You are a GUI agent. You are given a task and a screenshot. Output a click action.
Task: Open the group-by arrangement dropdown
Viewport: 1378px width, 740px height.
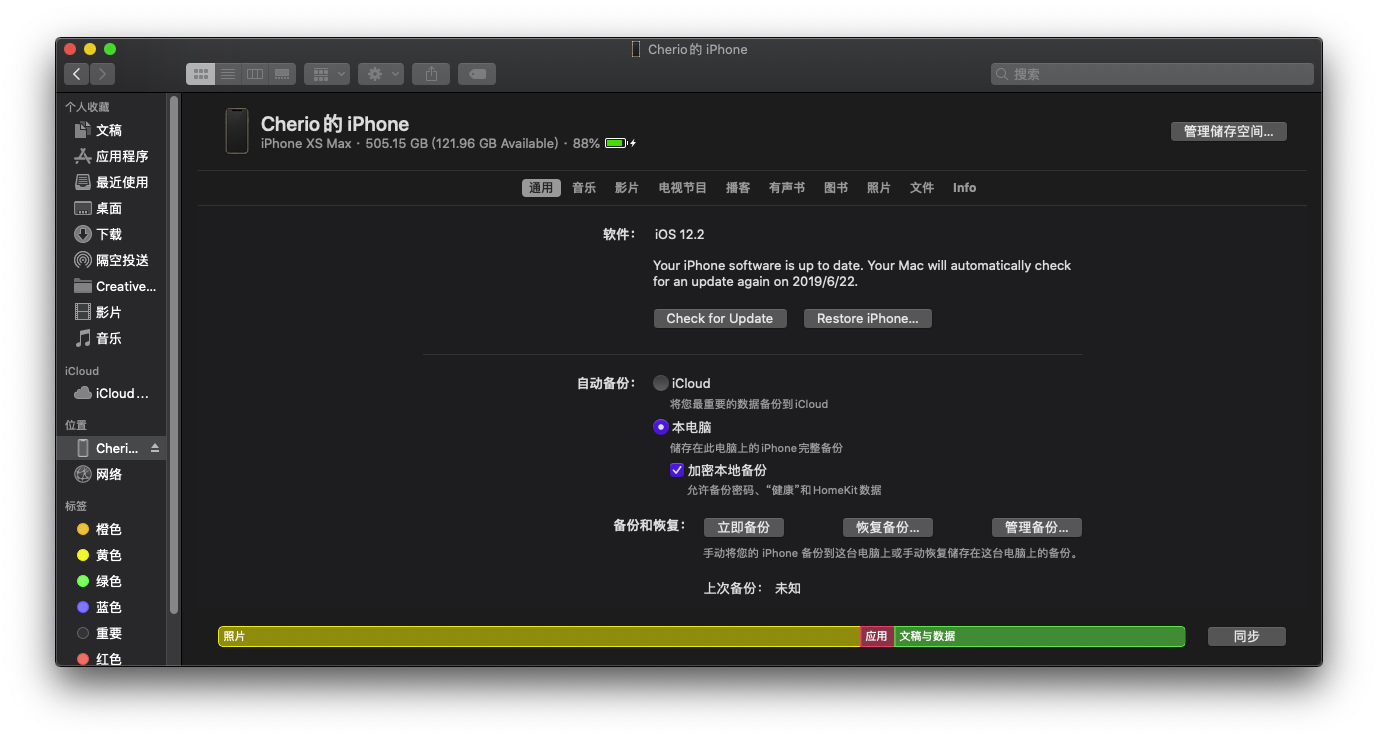(x=326, y=74)
